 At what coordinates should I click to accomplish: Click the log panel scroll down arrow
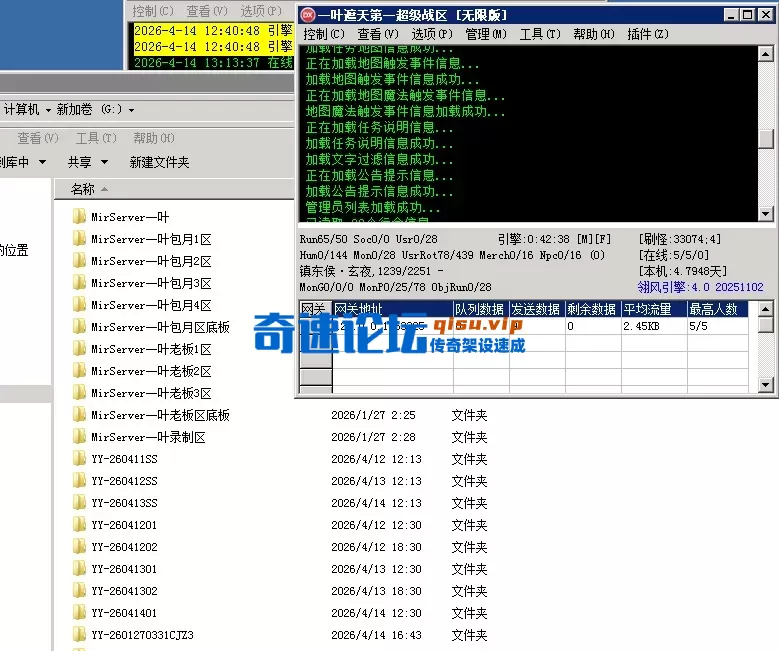[x=766, y=214]
